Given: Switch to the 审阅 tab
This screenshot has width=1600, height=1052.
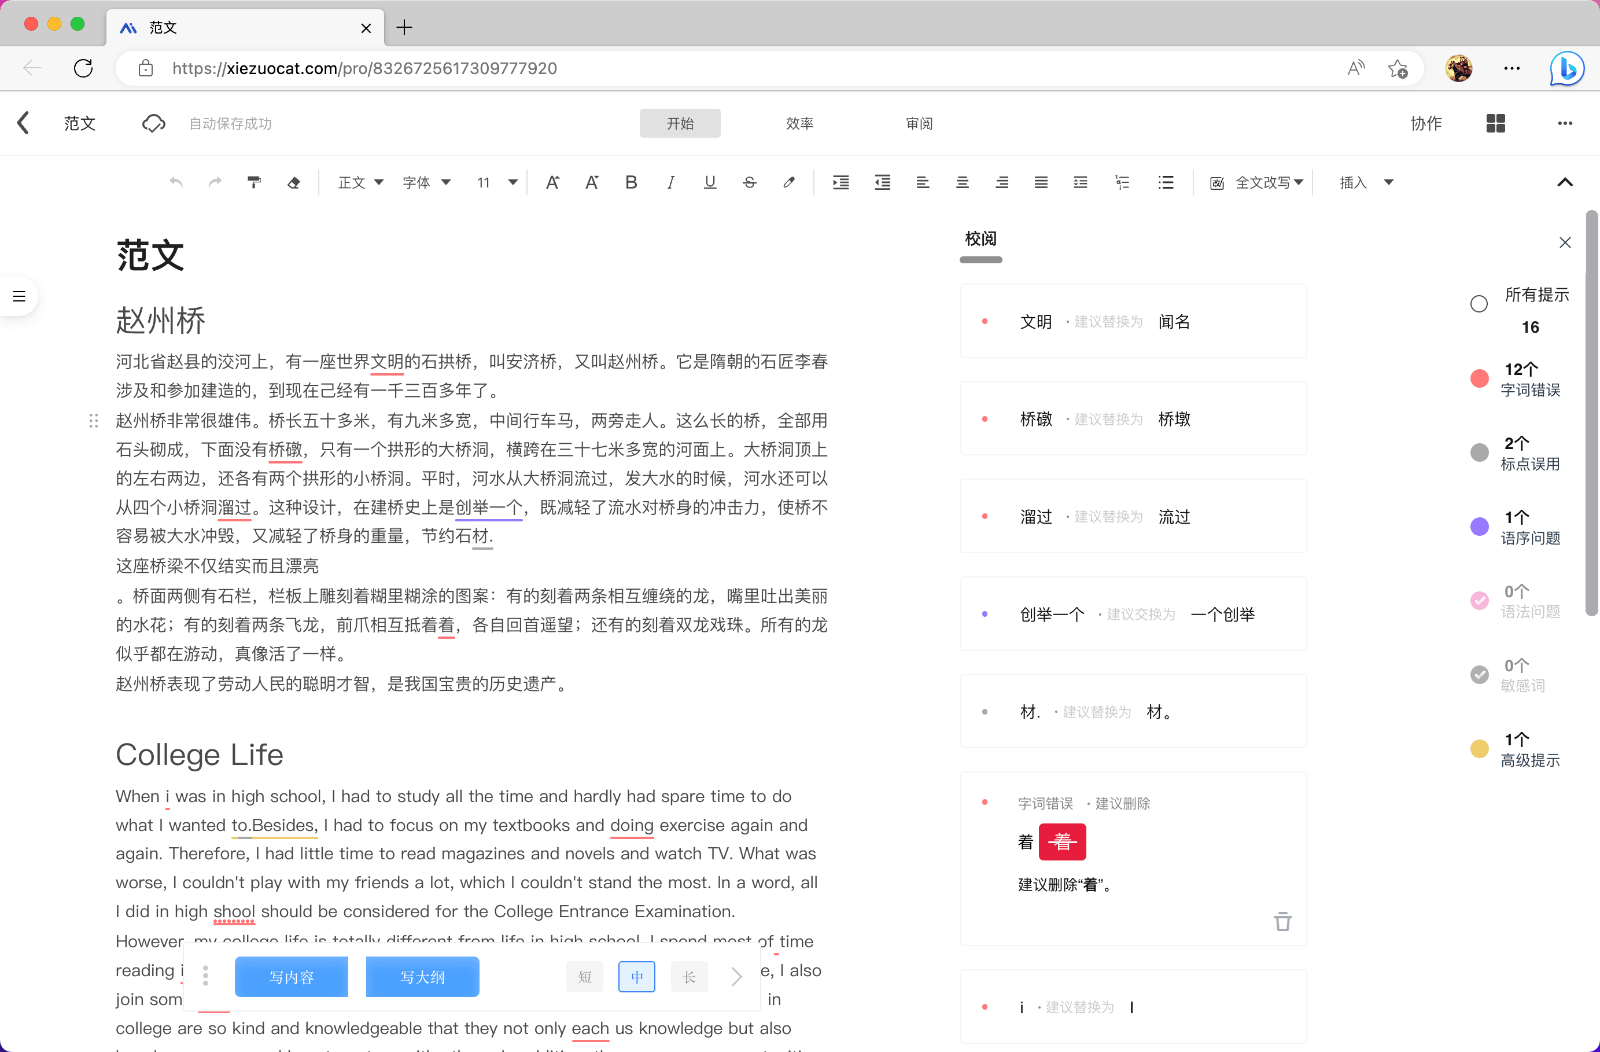Looking at the screenshot, I should click(x=920, y=123).
